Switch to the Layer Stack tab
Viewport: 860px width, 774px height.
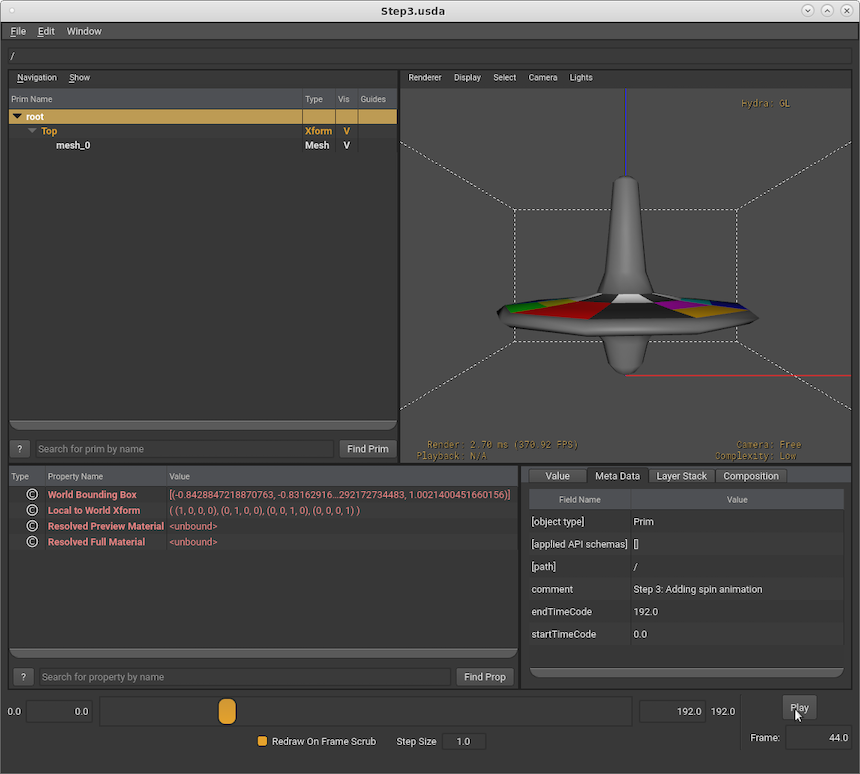click(681, 476)
